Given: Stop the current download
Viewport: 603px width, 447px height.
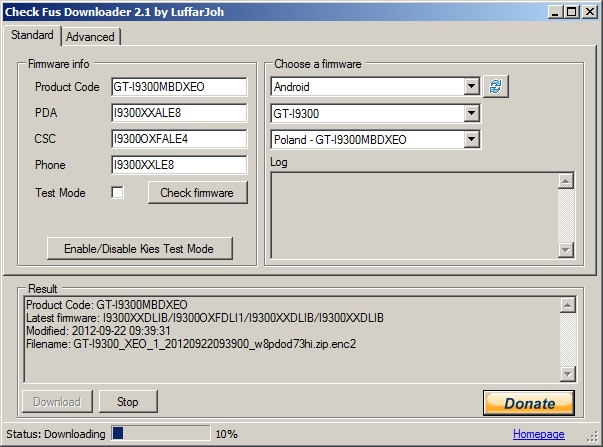Looking at the screenshot, I should click(128, 402).
